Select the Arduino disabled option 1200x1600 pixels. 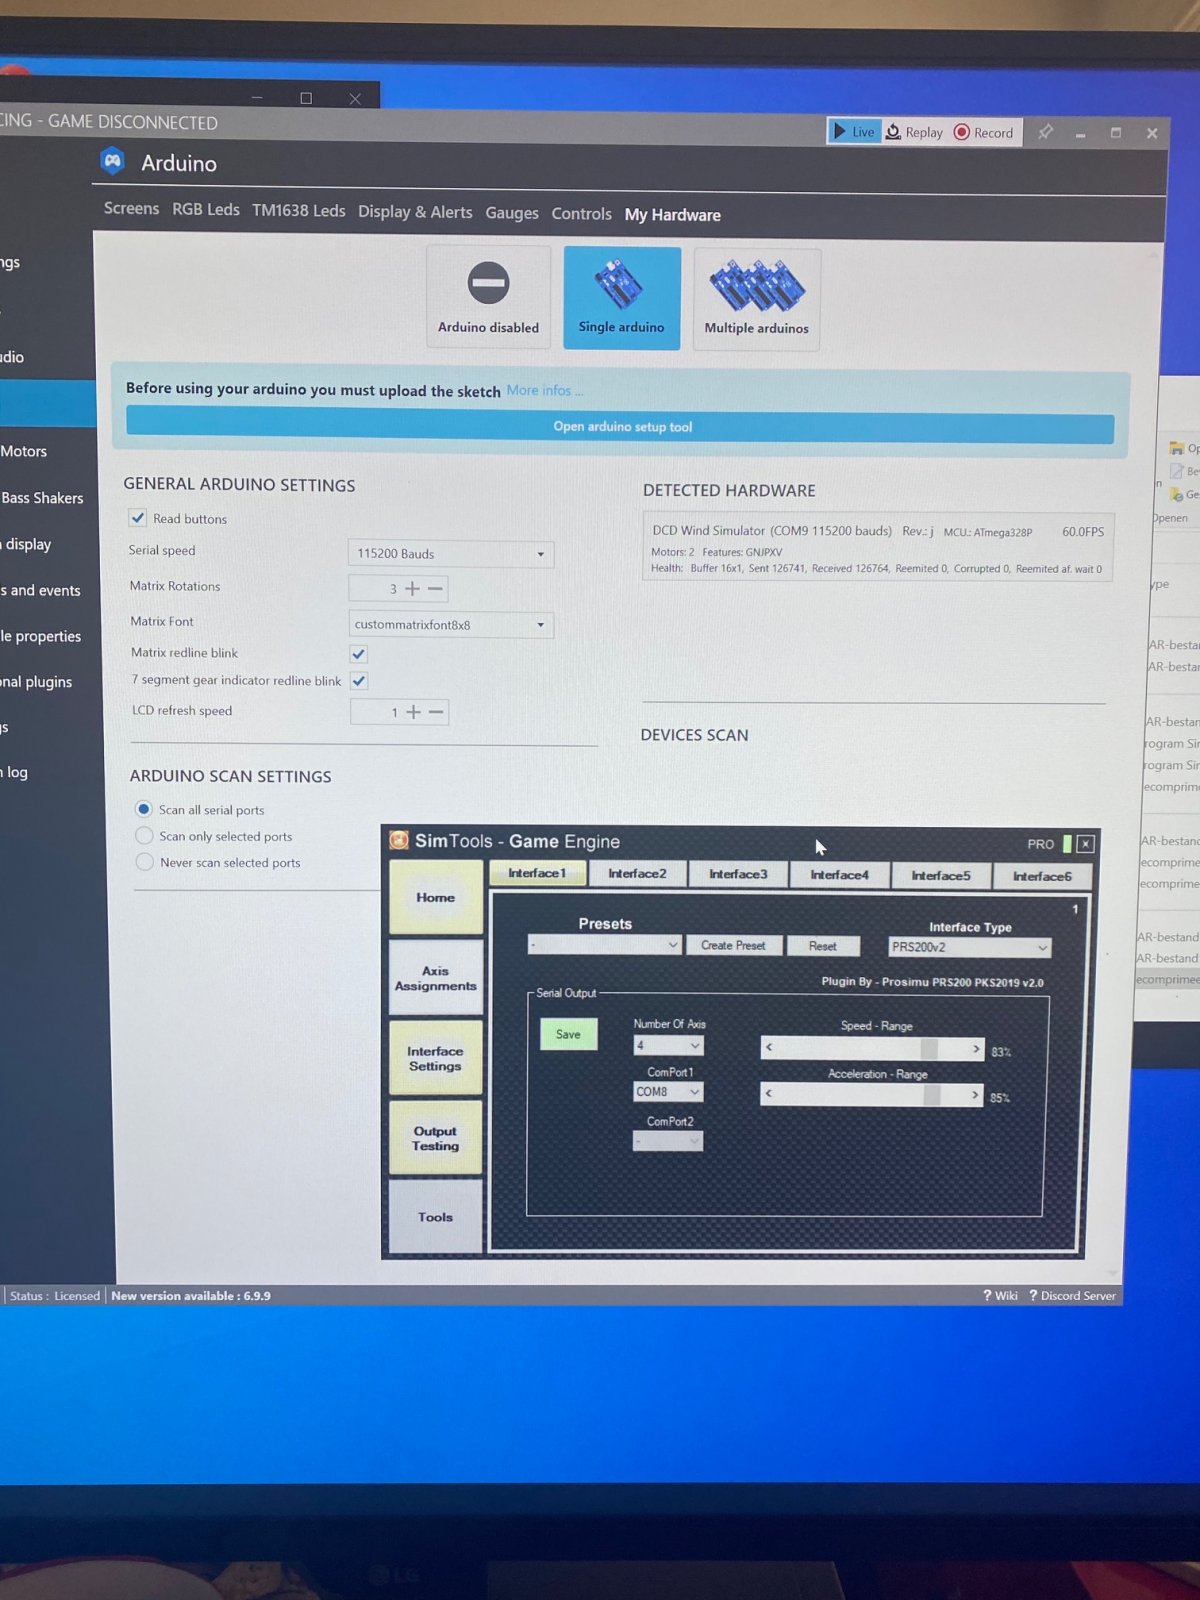pos(488,297)
